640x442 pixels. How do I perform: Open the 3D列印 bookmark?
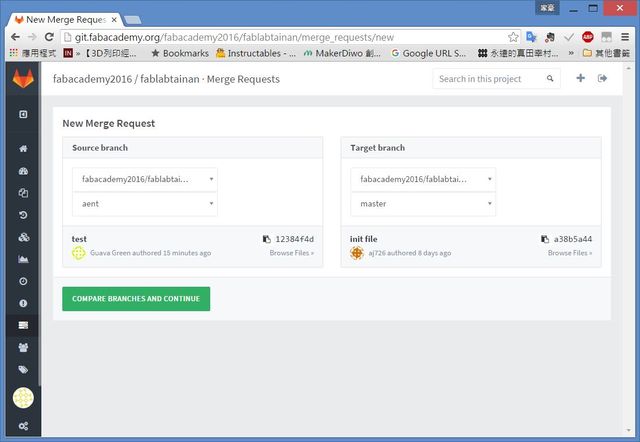coord(111,53)
